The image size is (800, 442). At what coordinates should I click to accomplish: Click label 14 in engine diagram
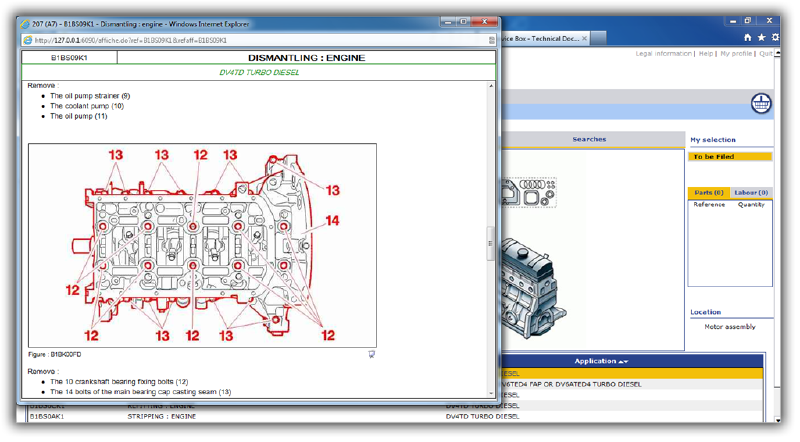pos(332,220)
